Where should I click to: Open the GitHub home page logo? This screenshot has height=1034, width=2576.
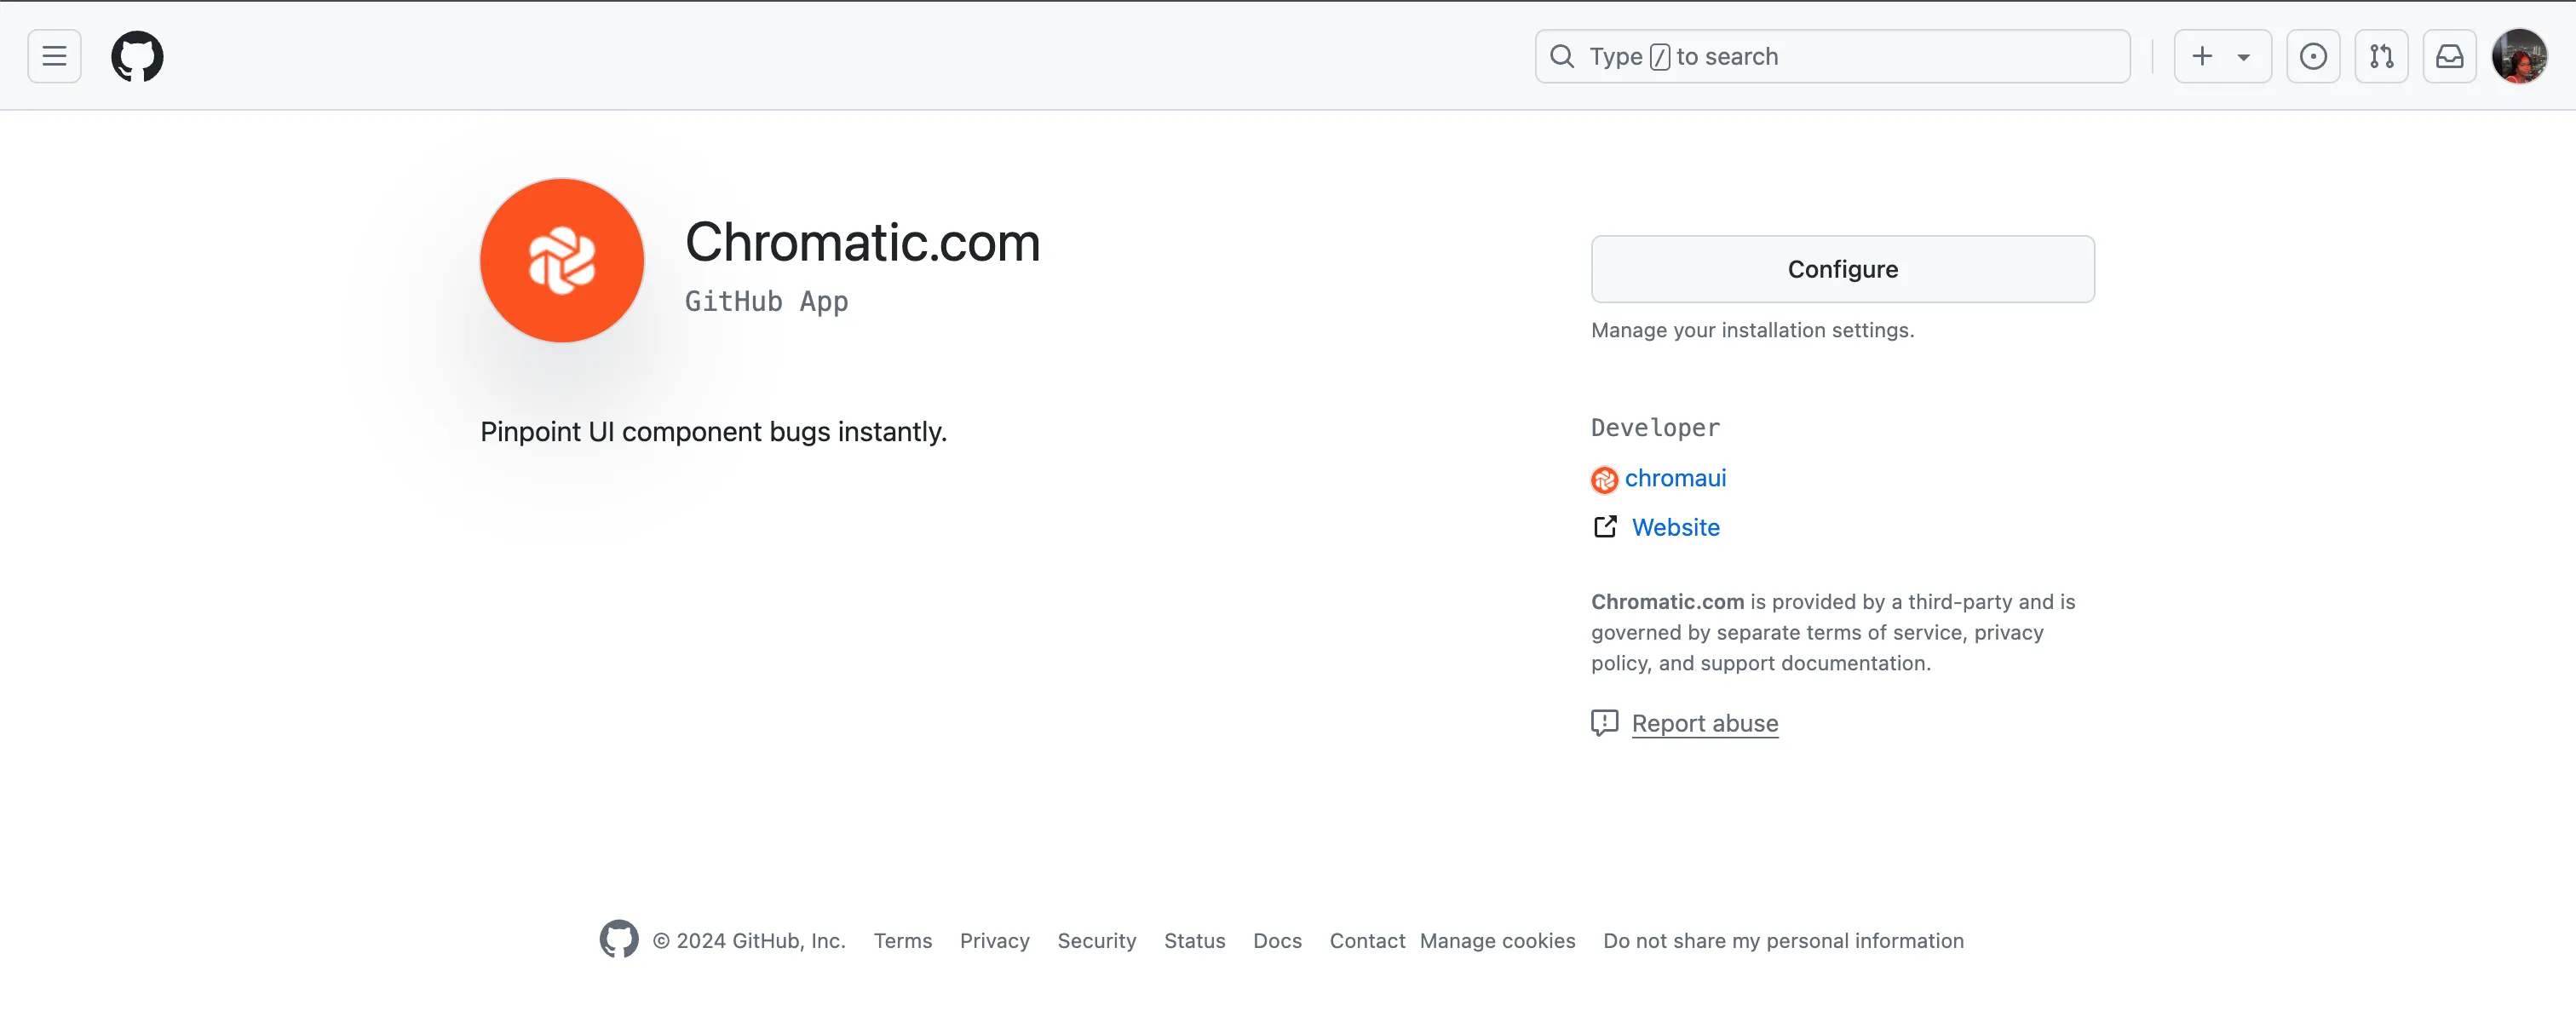click(137, 56)
